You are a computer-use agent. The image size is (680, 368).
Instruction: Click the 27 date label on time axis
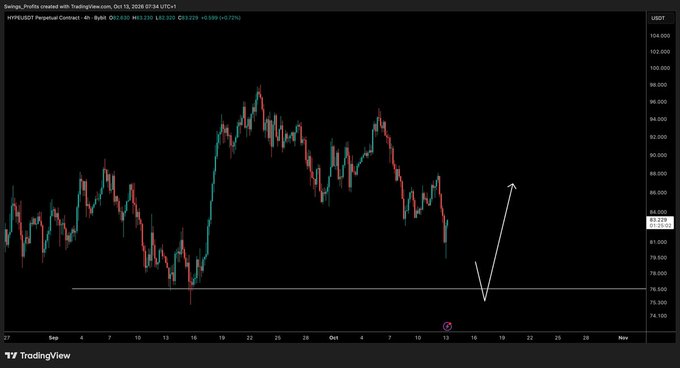pos(7,338)
